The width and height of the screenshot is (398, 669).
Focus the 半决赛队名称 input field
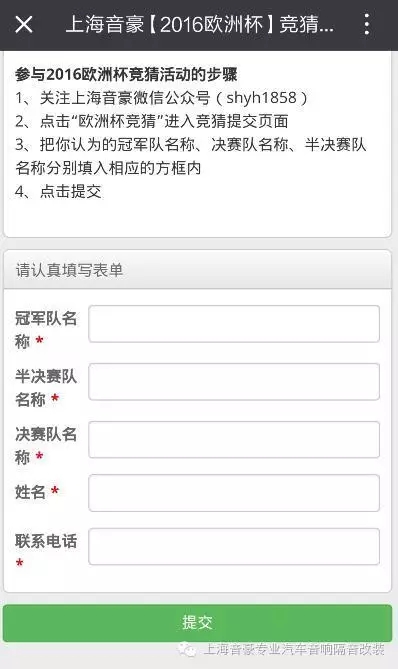click(234, 382)
